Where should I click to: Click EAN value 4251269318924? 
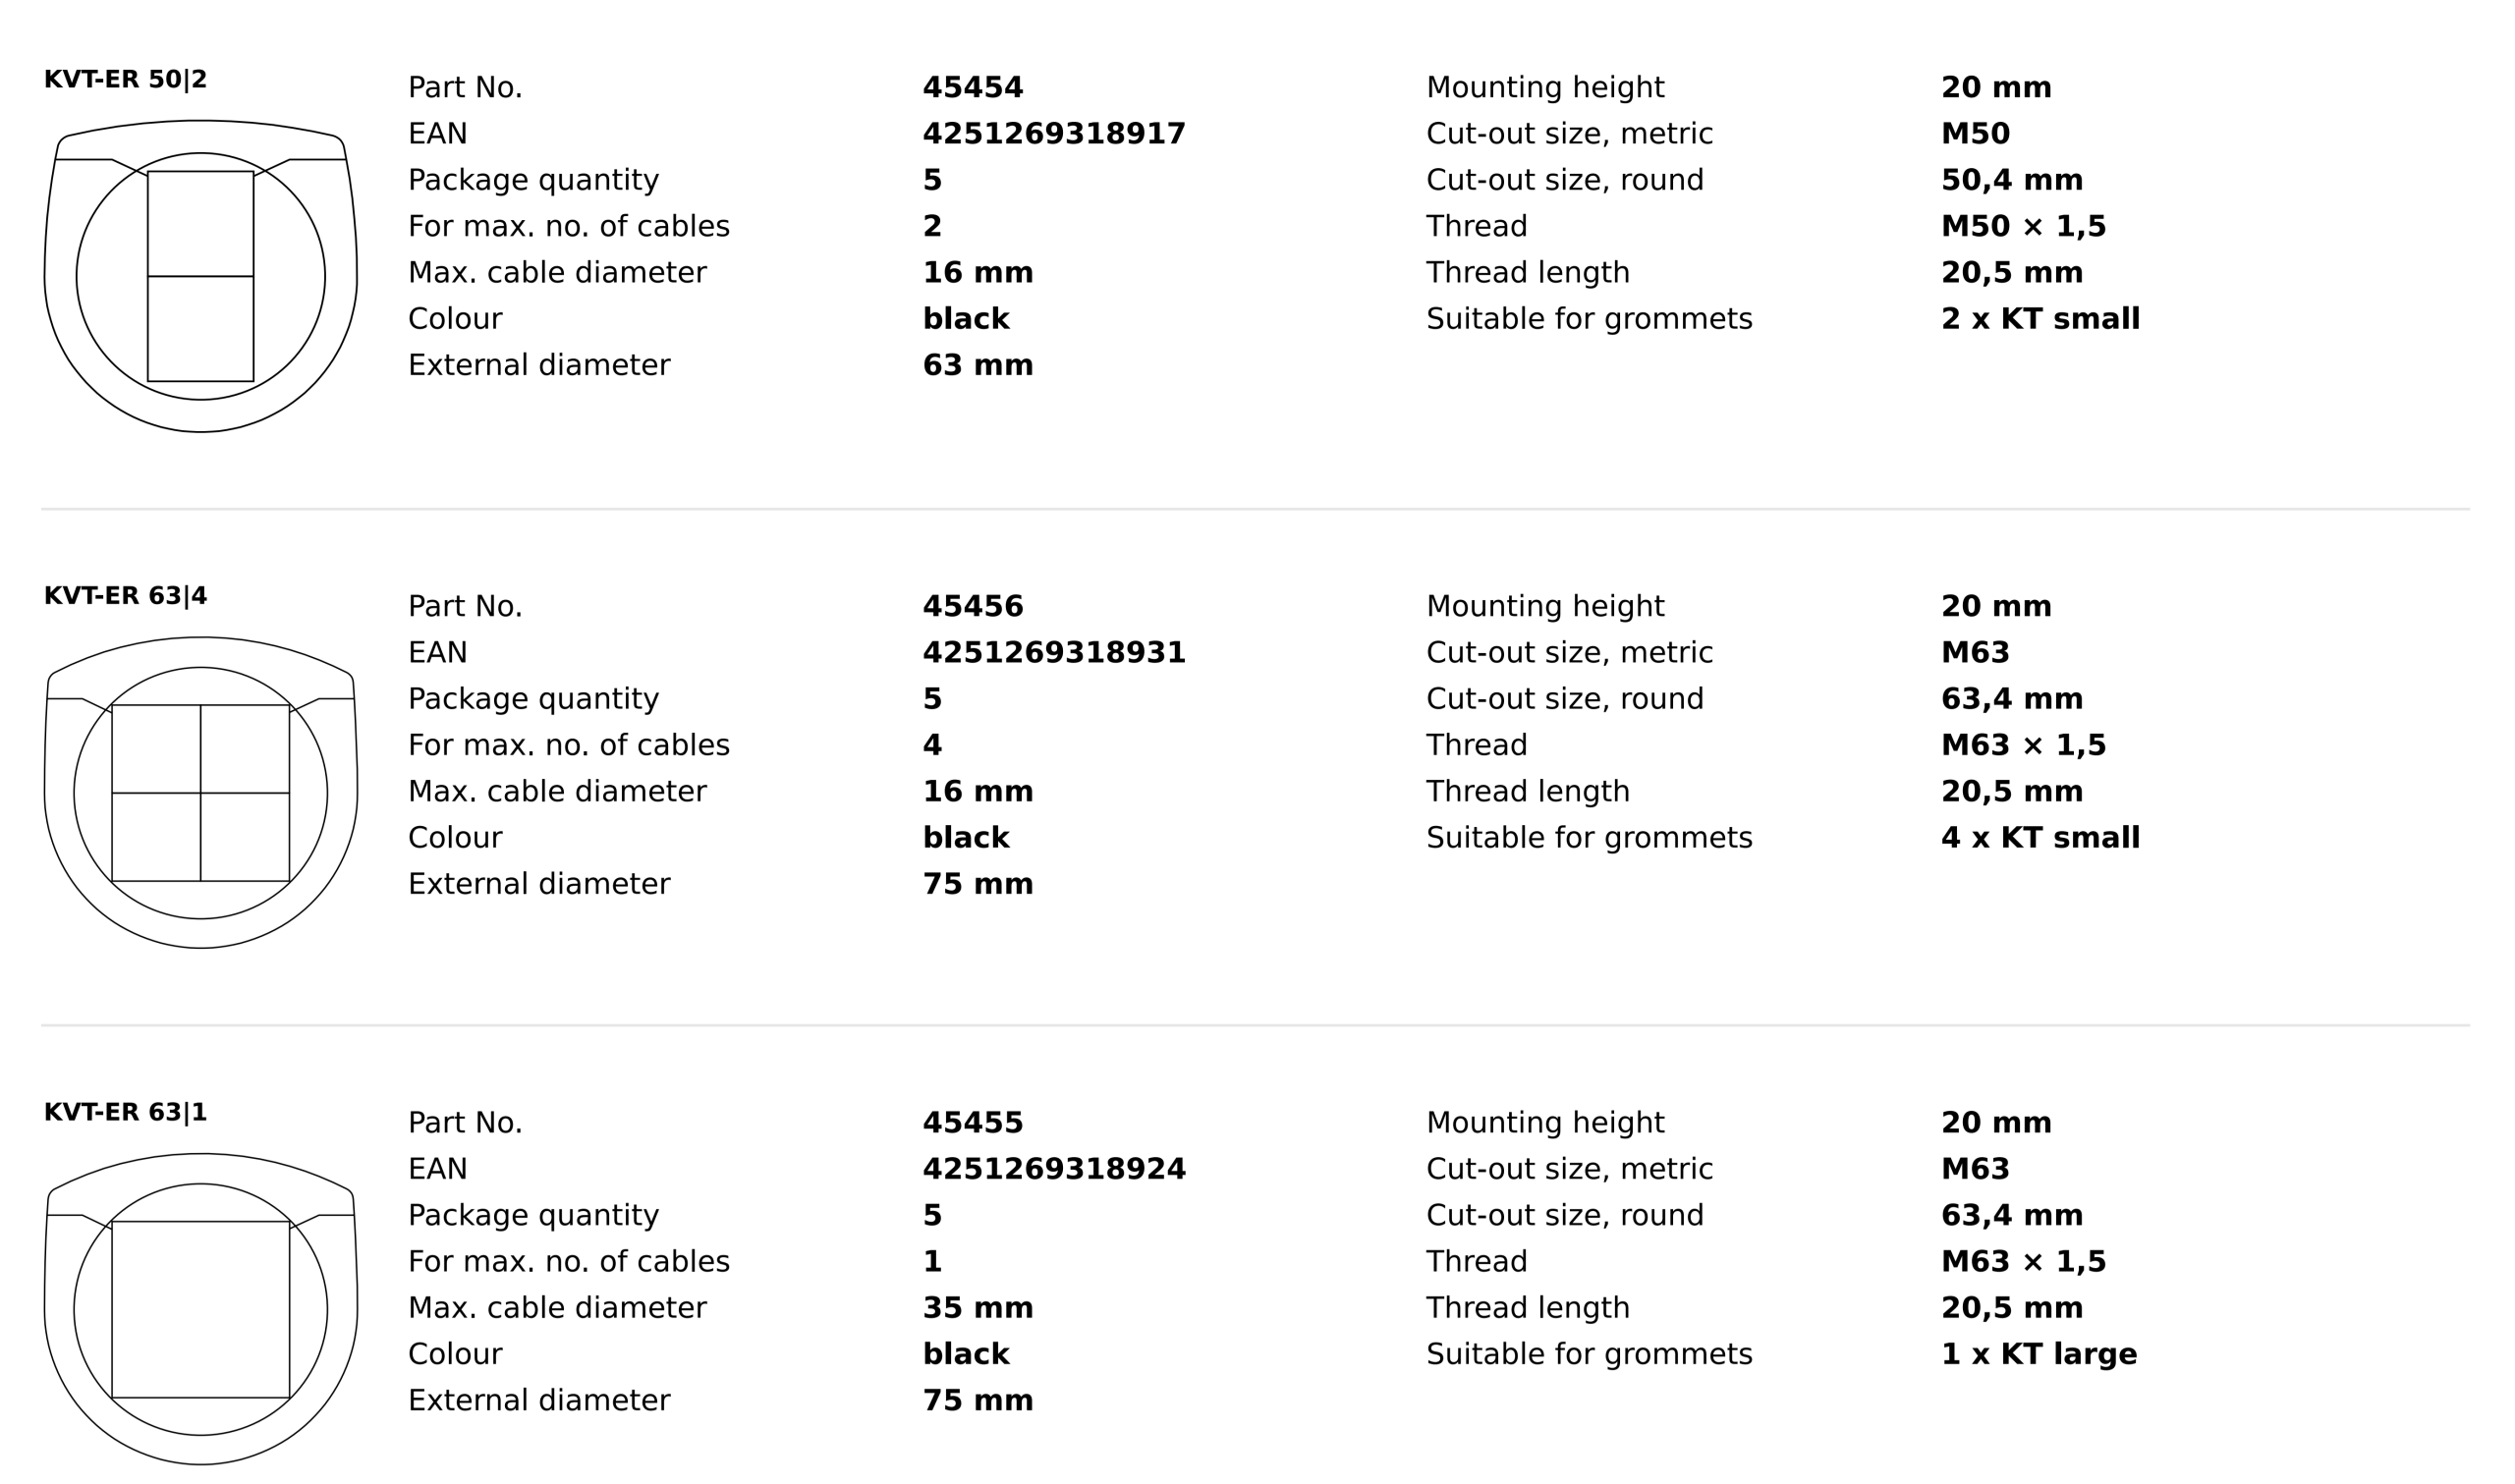coord(1053,1169)
